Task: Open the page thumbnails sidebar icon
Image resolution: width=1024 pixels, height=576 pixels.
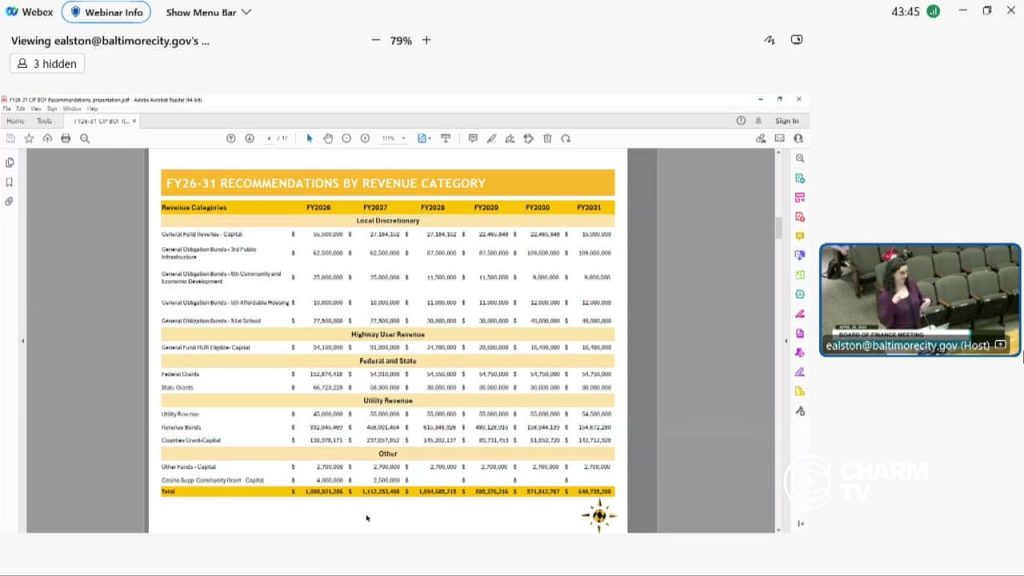Action: (x=10, y=163)
